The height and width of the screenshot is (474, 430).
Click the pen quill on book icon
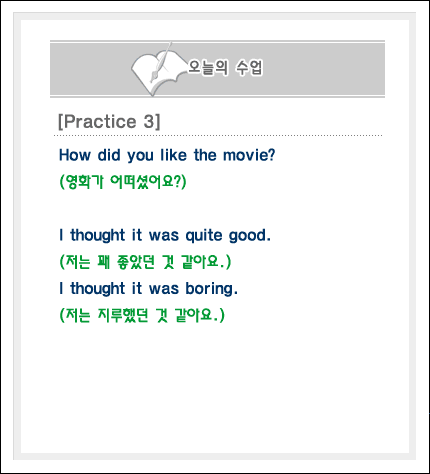point(161,62)
